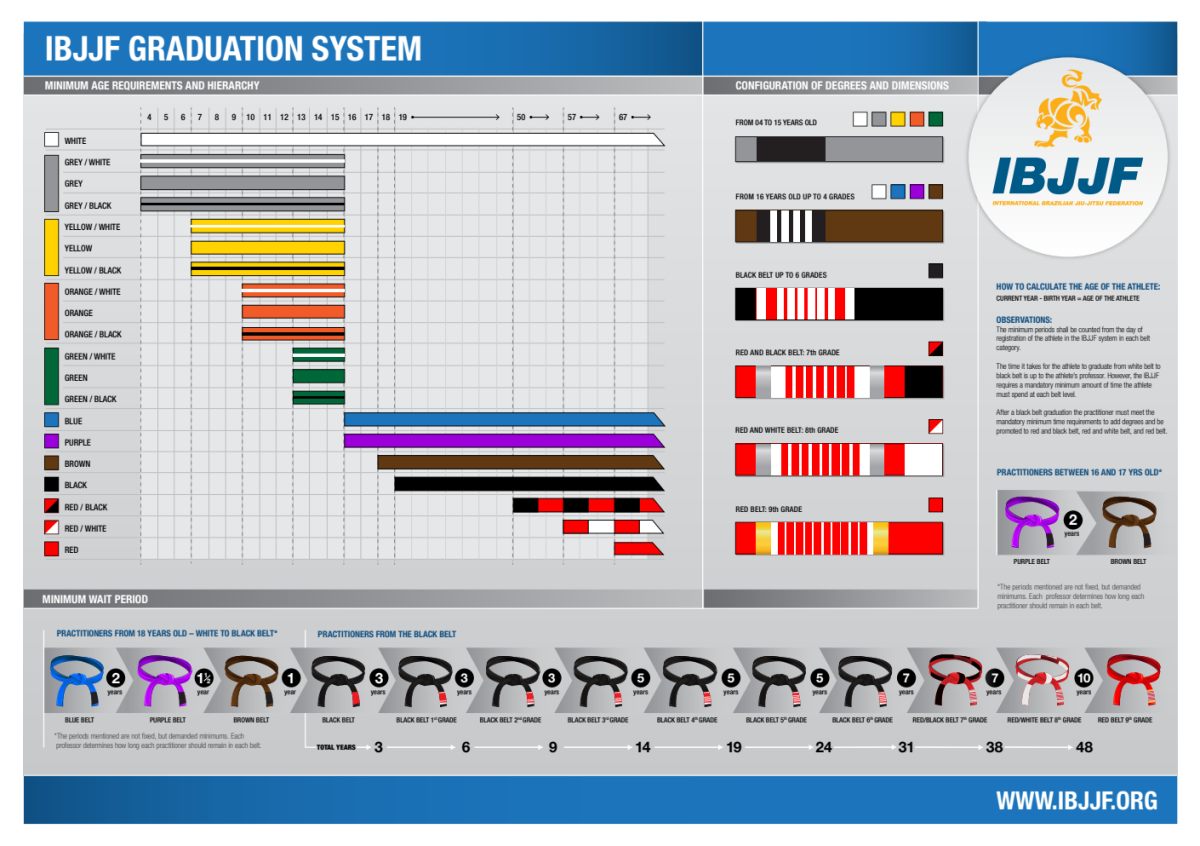
Task: Click the red and white 8th grade belt diagram
Action: tap(839, 460)
